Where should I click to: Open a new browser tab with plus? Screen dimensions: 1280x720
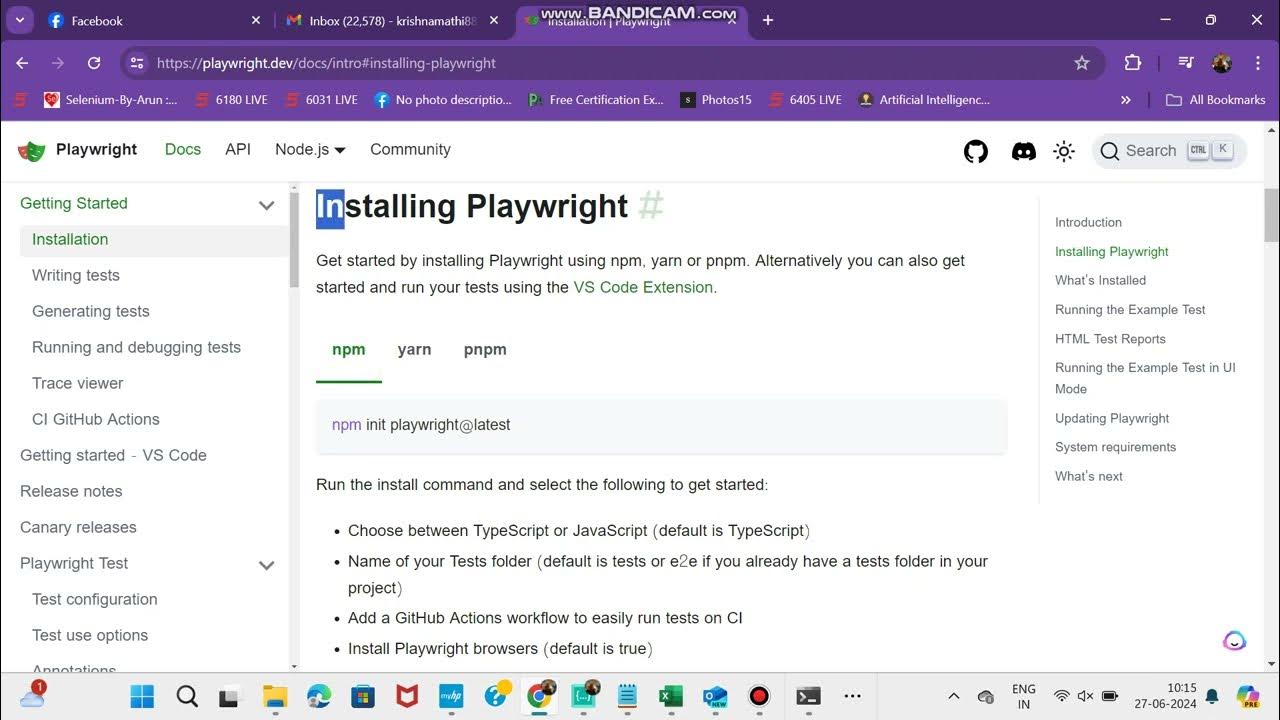coord(768,20)
